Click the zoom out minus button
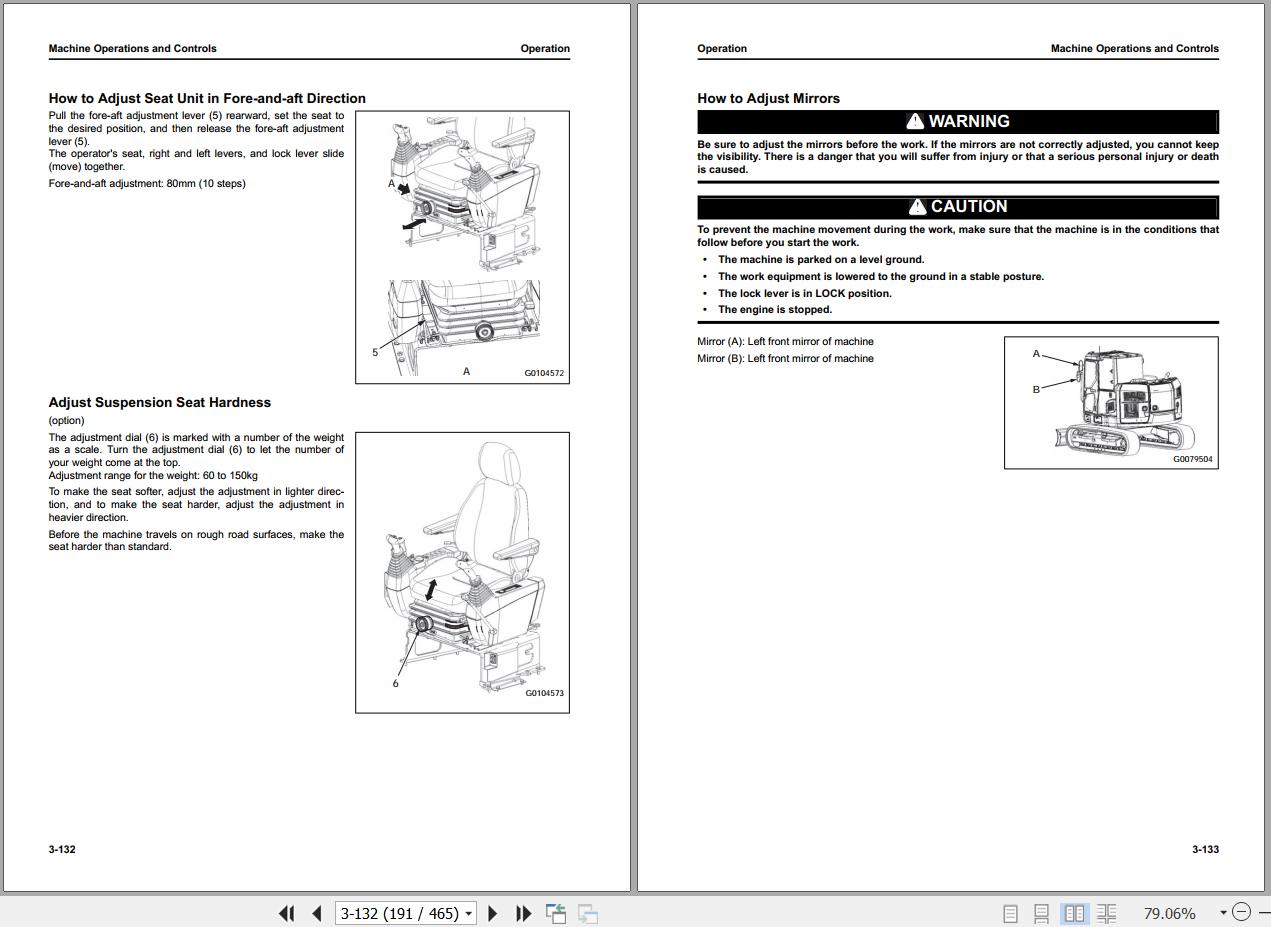1271x927 pixels. 1242,912
